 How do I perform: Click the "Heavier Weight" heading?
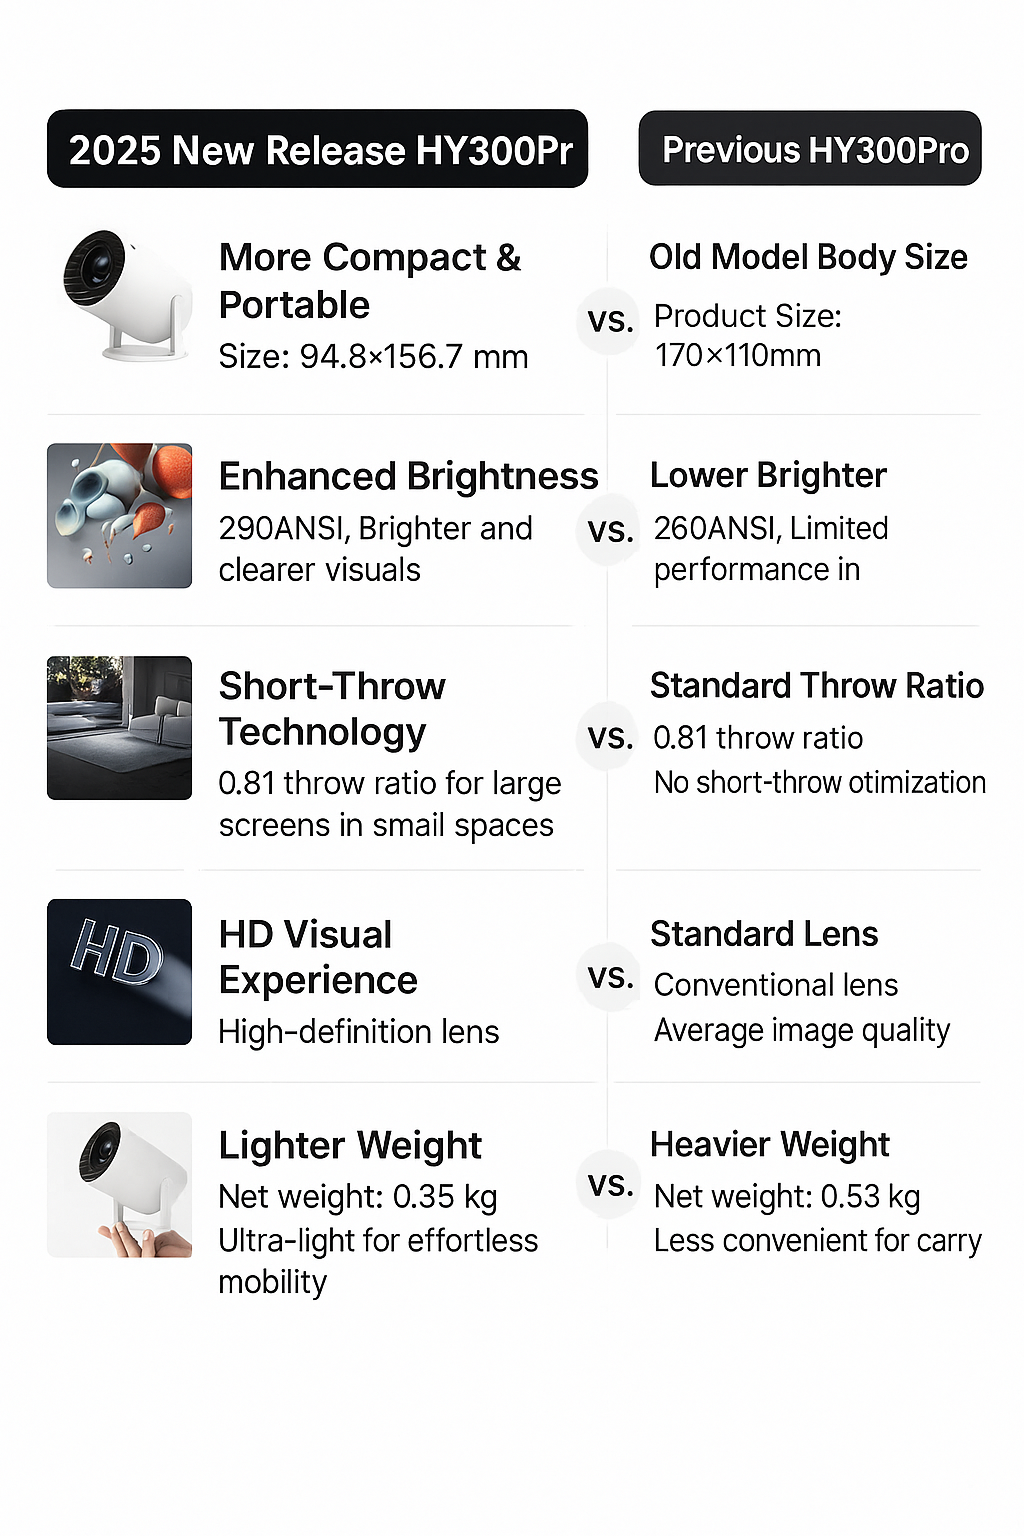[769, 1144]
